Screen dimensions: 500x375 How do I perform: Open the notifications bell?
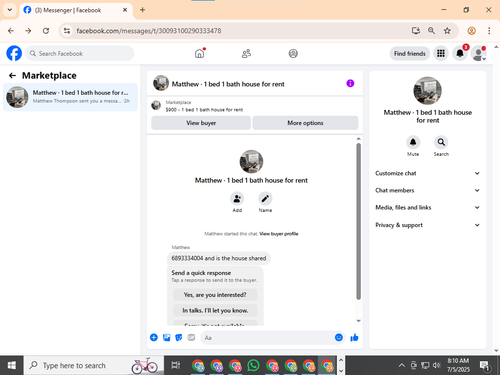[460, 53]
